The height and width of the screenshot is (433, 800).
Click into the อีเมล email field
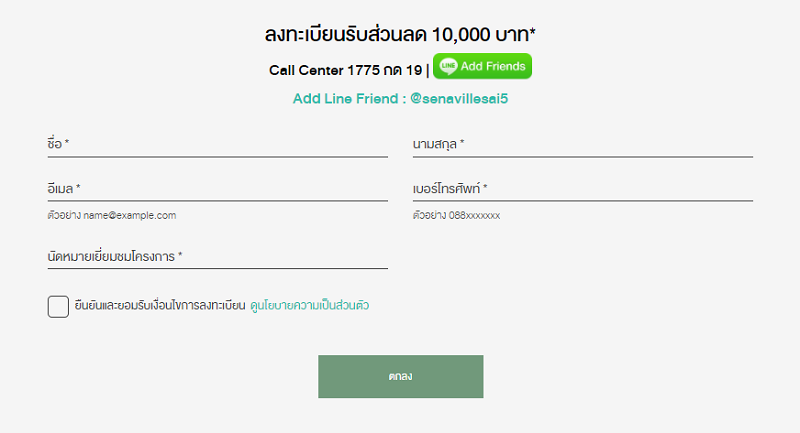(218, 189)
